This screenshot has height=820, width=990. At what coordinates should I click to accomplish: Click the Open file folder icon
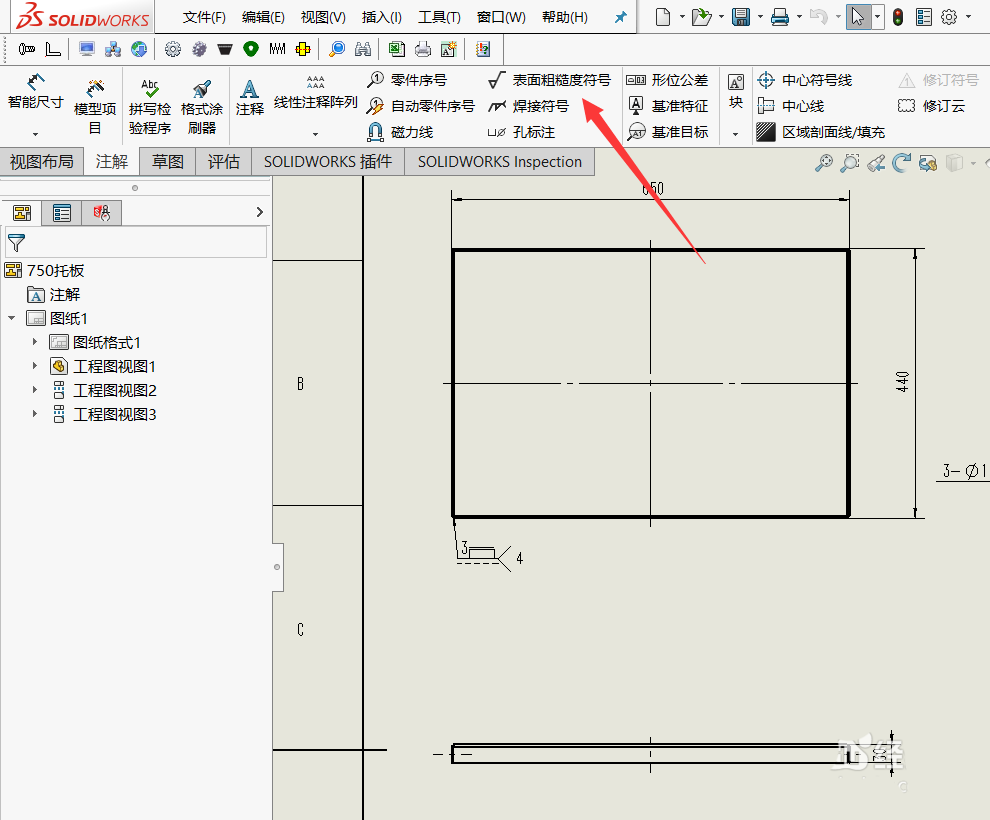click(701, 17)
